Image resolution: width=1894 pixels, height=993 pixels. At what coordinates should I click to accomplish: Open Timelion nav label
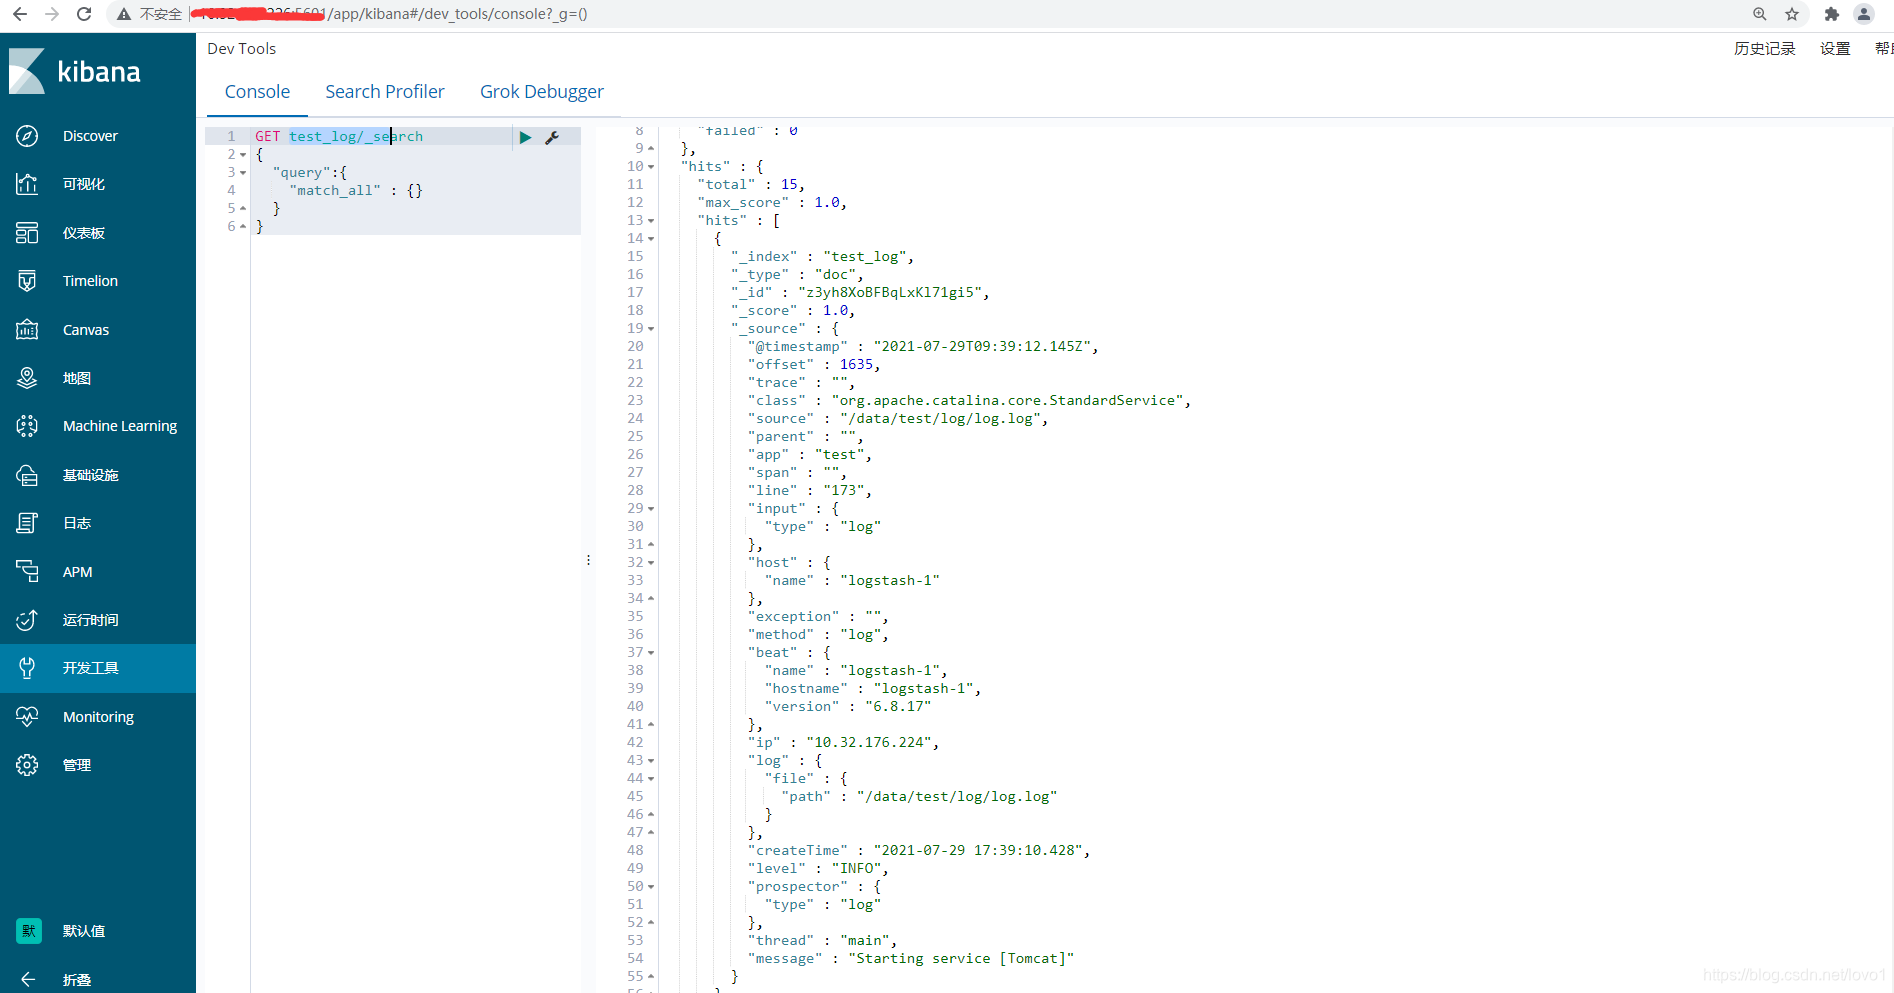point(90,281)
